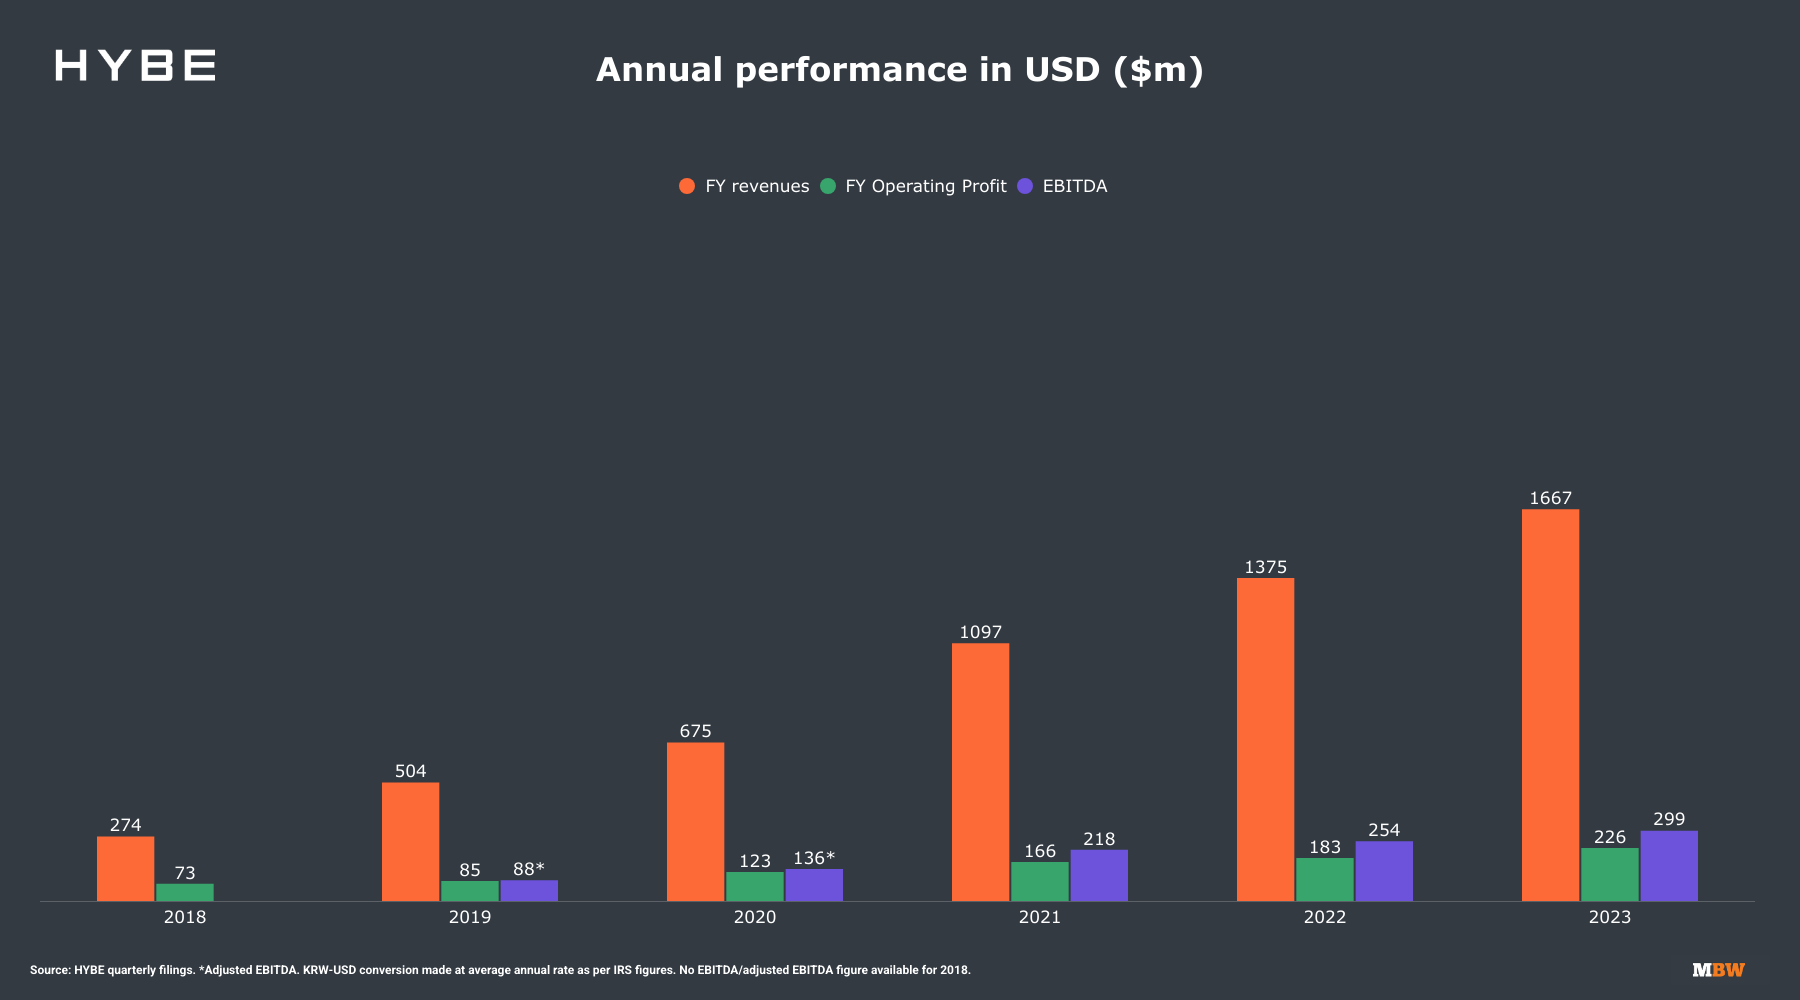Select the 2023 revenue bar labeled 1667
The height and width of the screenshot is (1000, 1800).
pos(1550,705)
